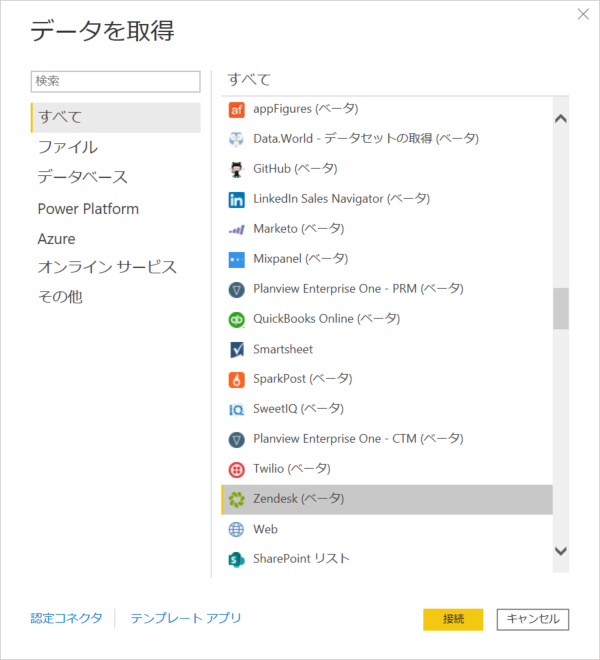Image resolution: width=600 pixels, height=660 pixels.
Task: Click the SharePoint list icon
Action: click(x=236, y=560)
